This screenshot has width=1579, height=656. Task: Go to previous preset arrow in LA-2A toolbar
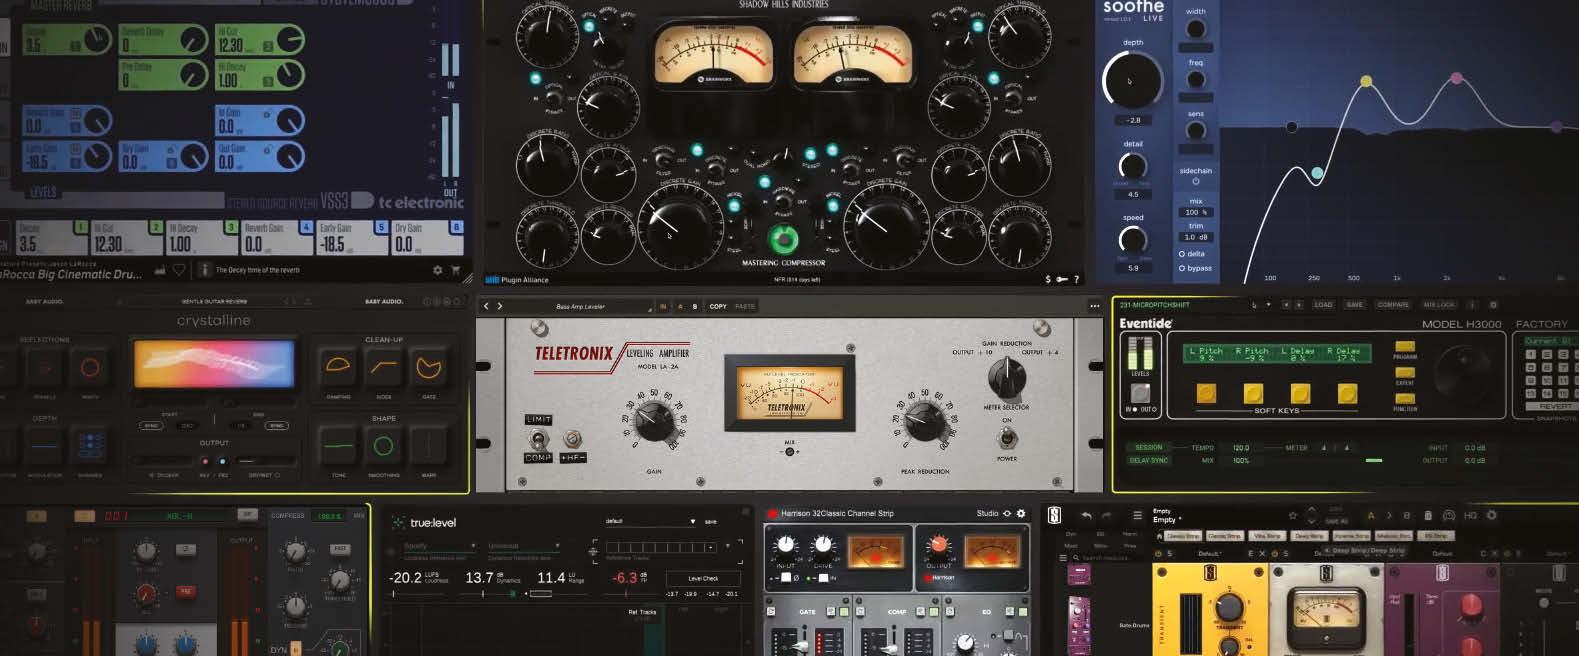pos(487,306)
